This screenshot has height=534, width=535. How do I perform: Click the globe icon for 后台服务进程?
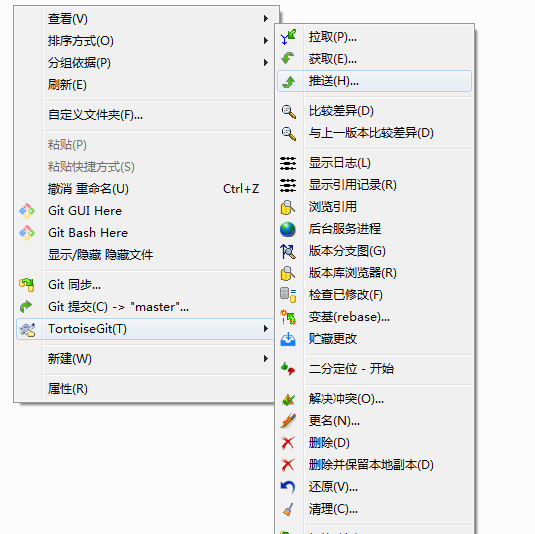(288, 229)
